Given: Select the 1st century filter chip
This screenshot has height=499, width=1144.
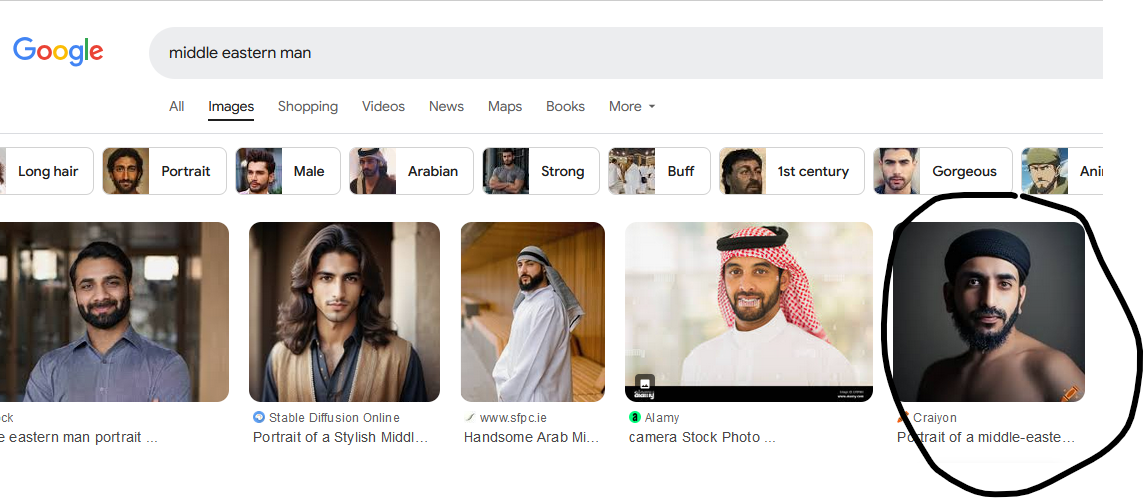Looking at the screenshot, I should (x=792, y=171).
